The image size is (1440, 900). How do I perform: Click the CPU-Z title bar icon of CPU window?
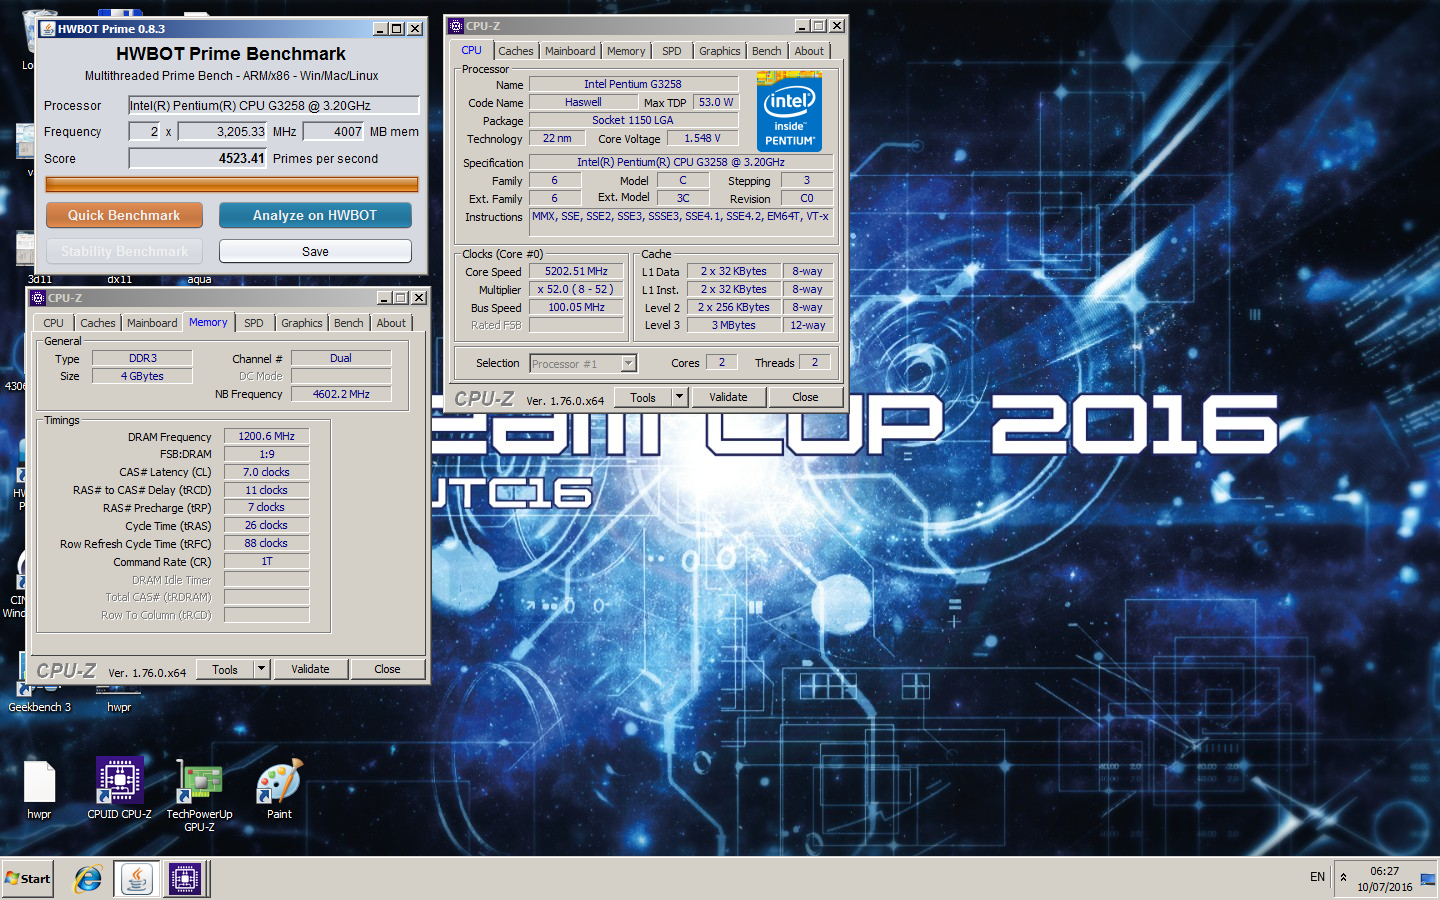tap(456, 26)
